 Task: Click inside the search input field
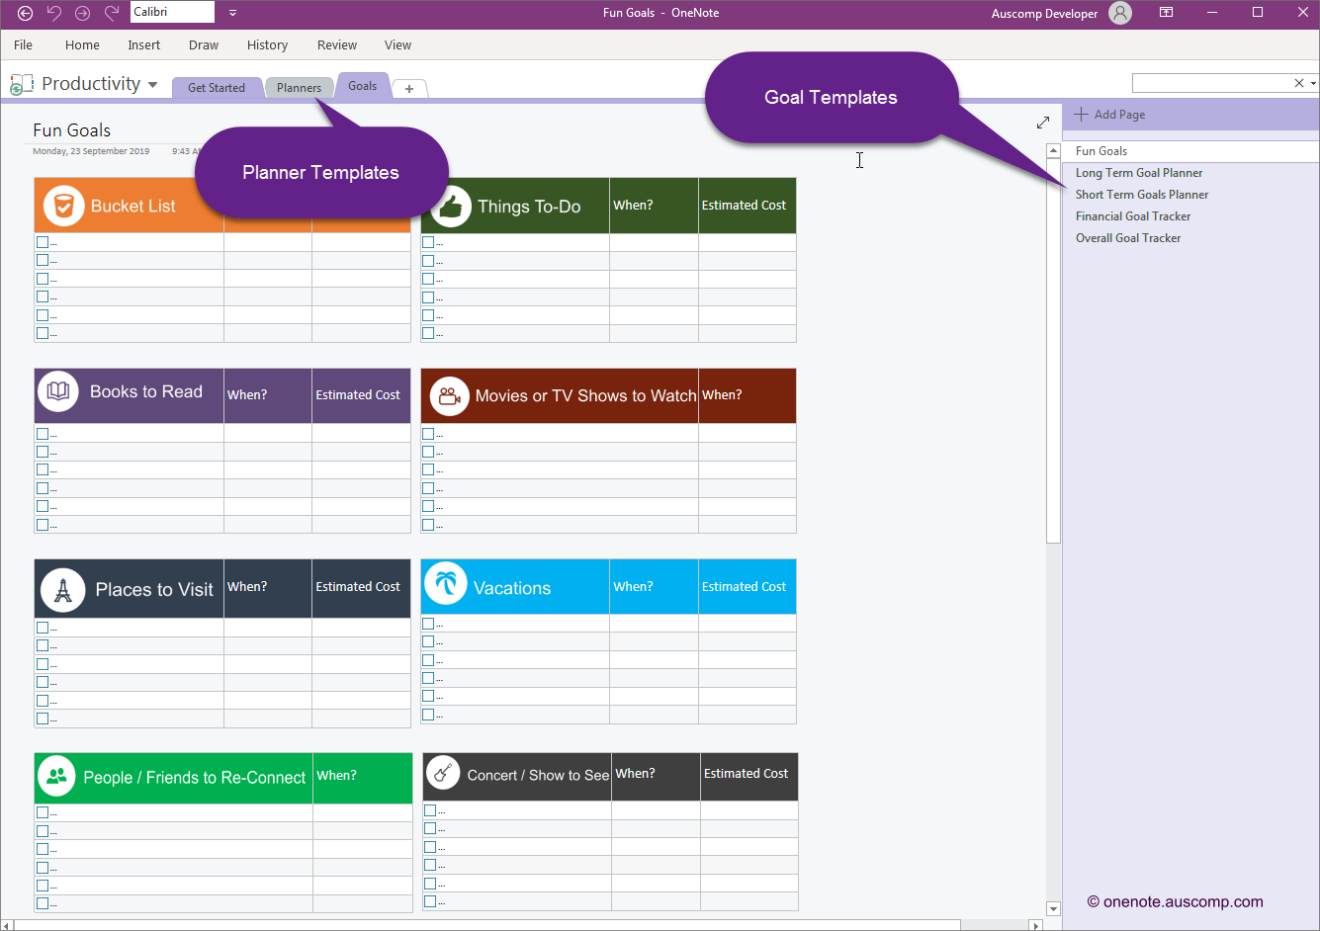point(1210,83)
